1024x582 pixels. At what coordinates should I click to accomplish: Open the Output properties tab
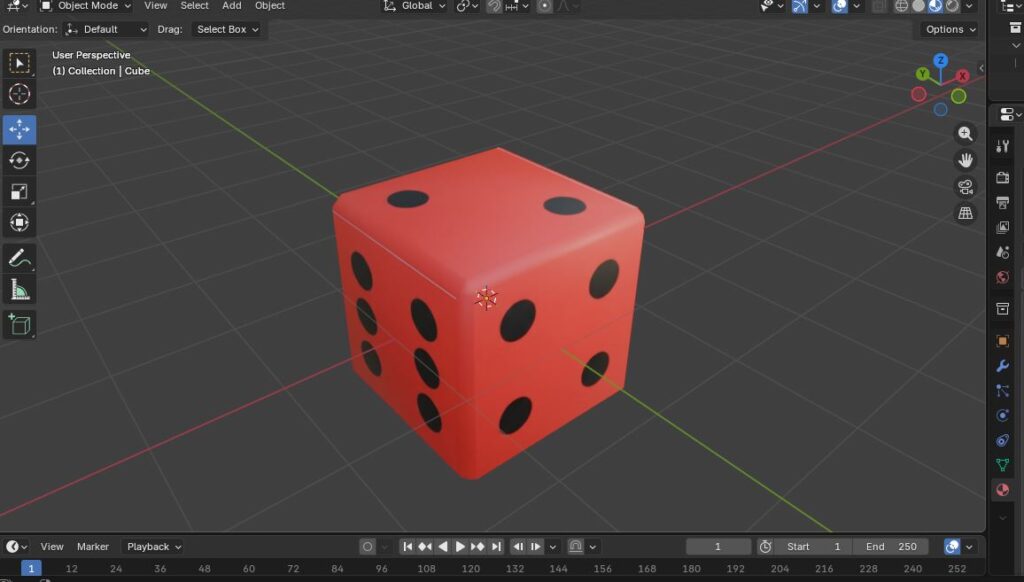pyautogui.click(x=1002, y=202)
